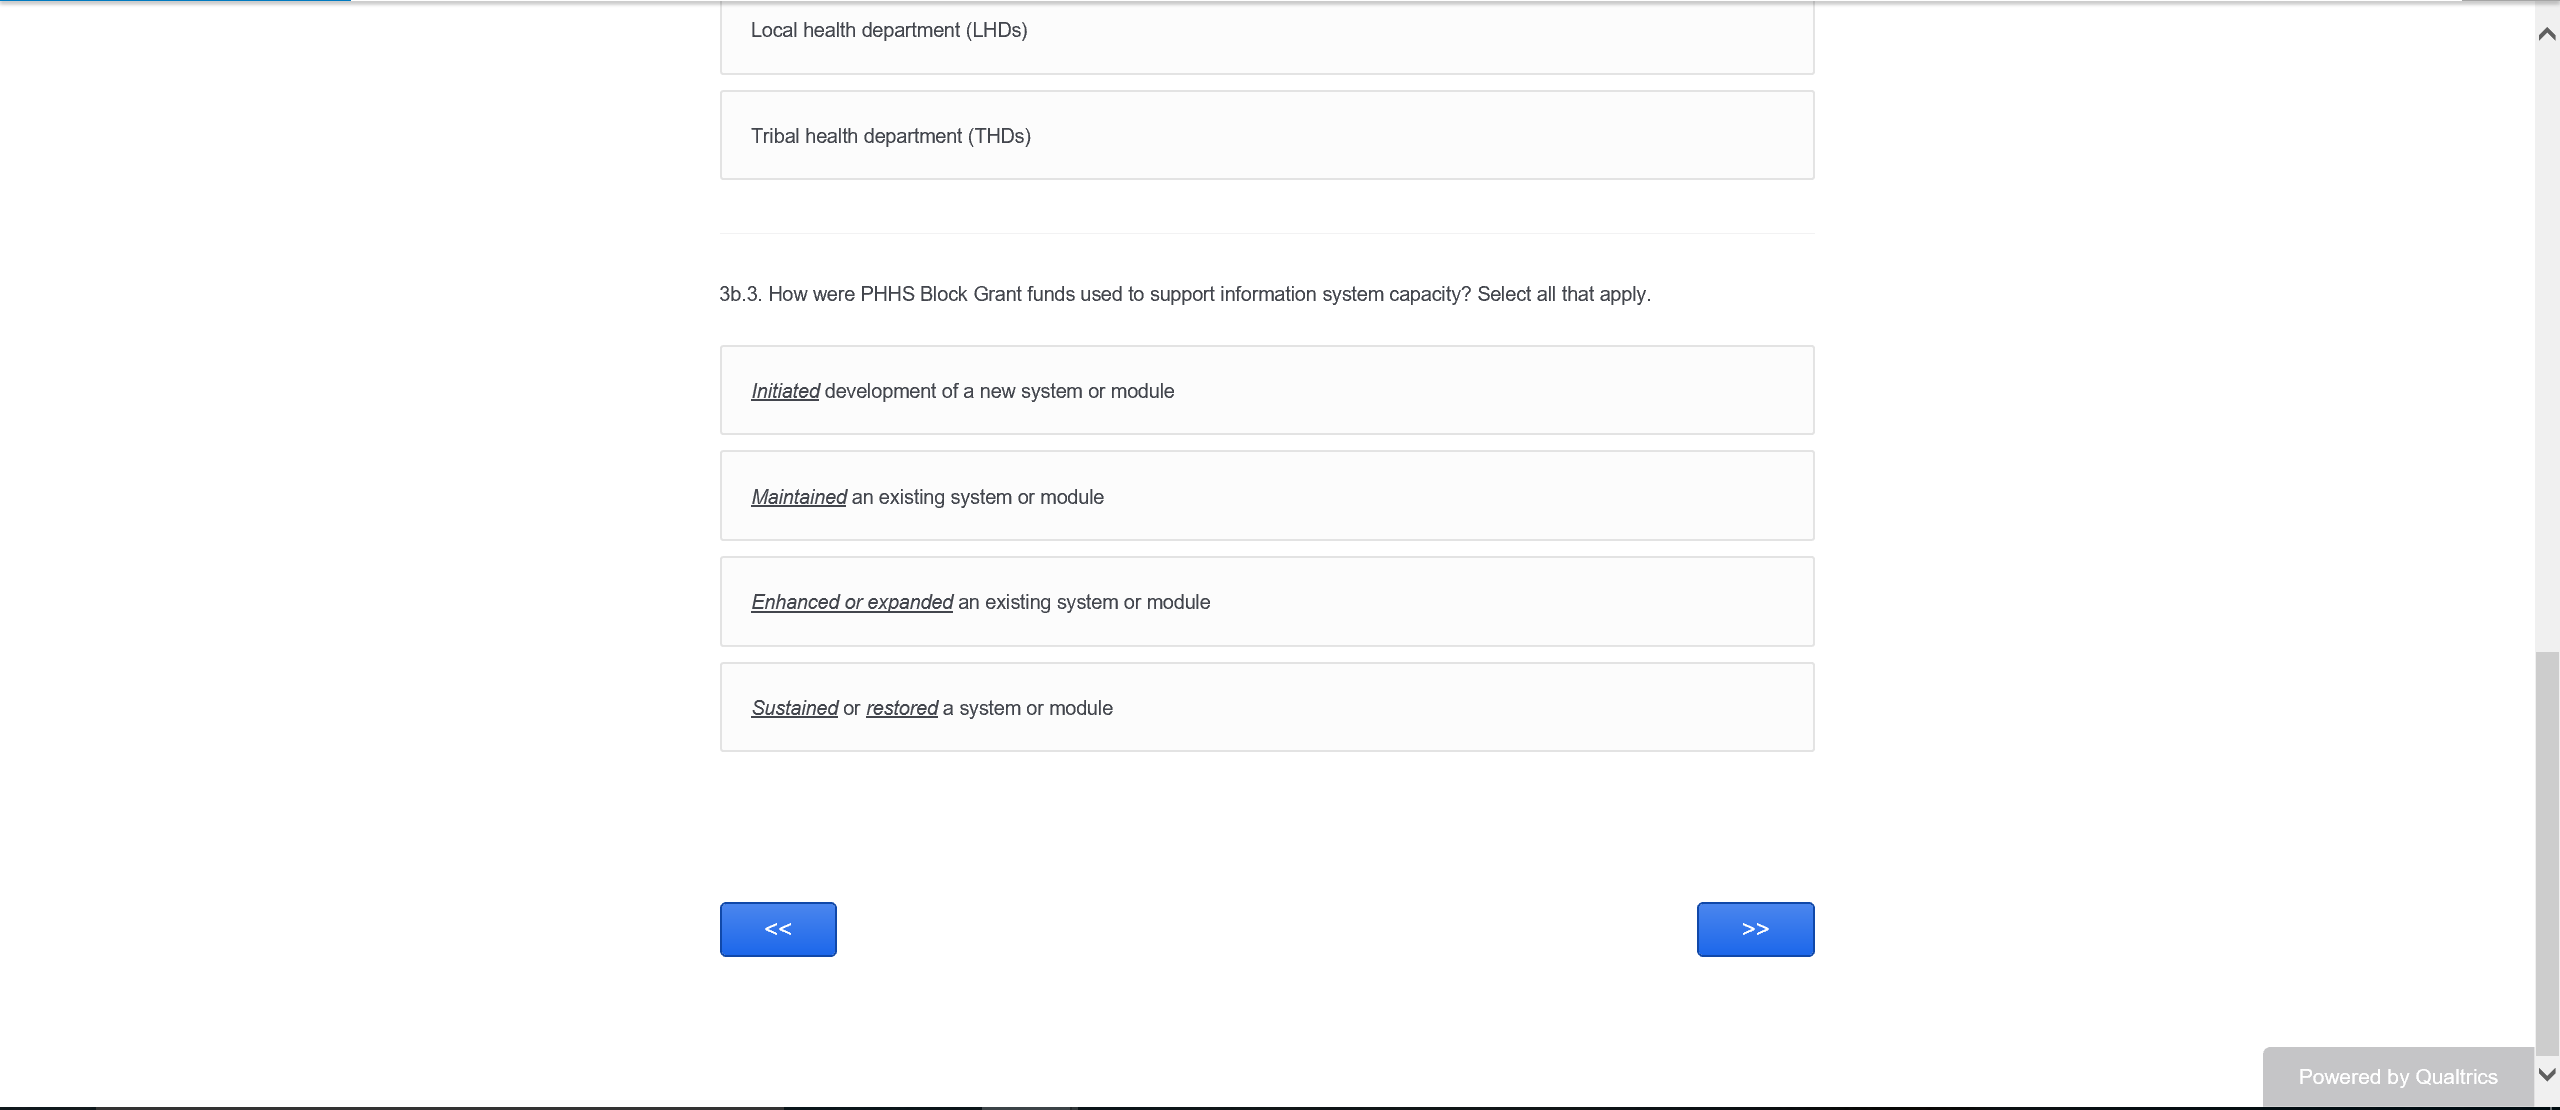Click the blue survey progress bar

pyautogui.click(x=175, y=1)
